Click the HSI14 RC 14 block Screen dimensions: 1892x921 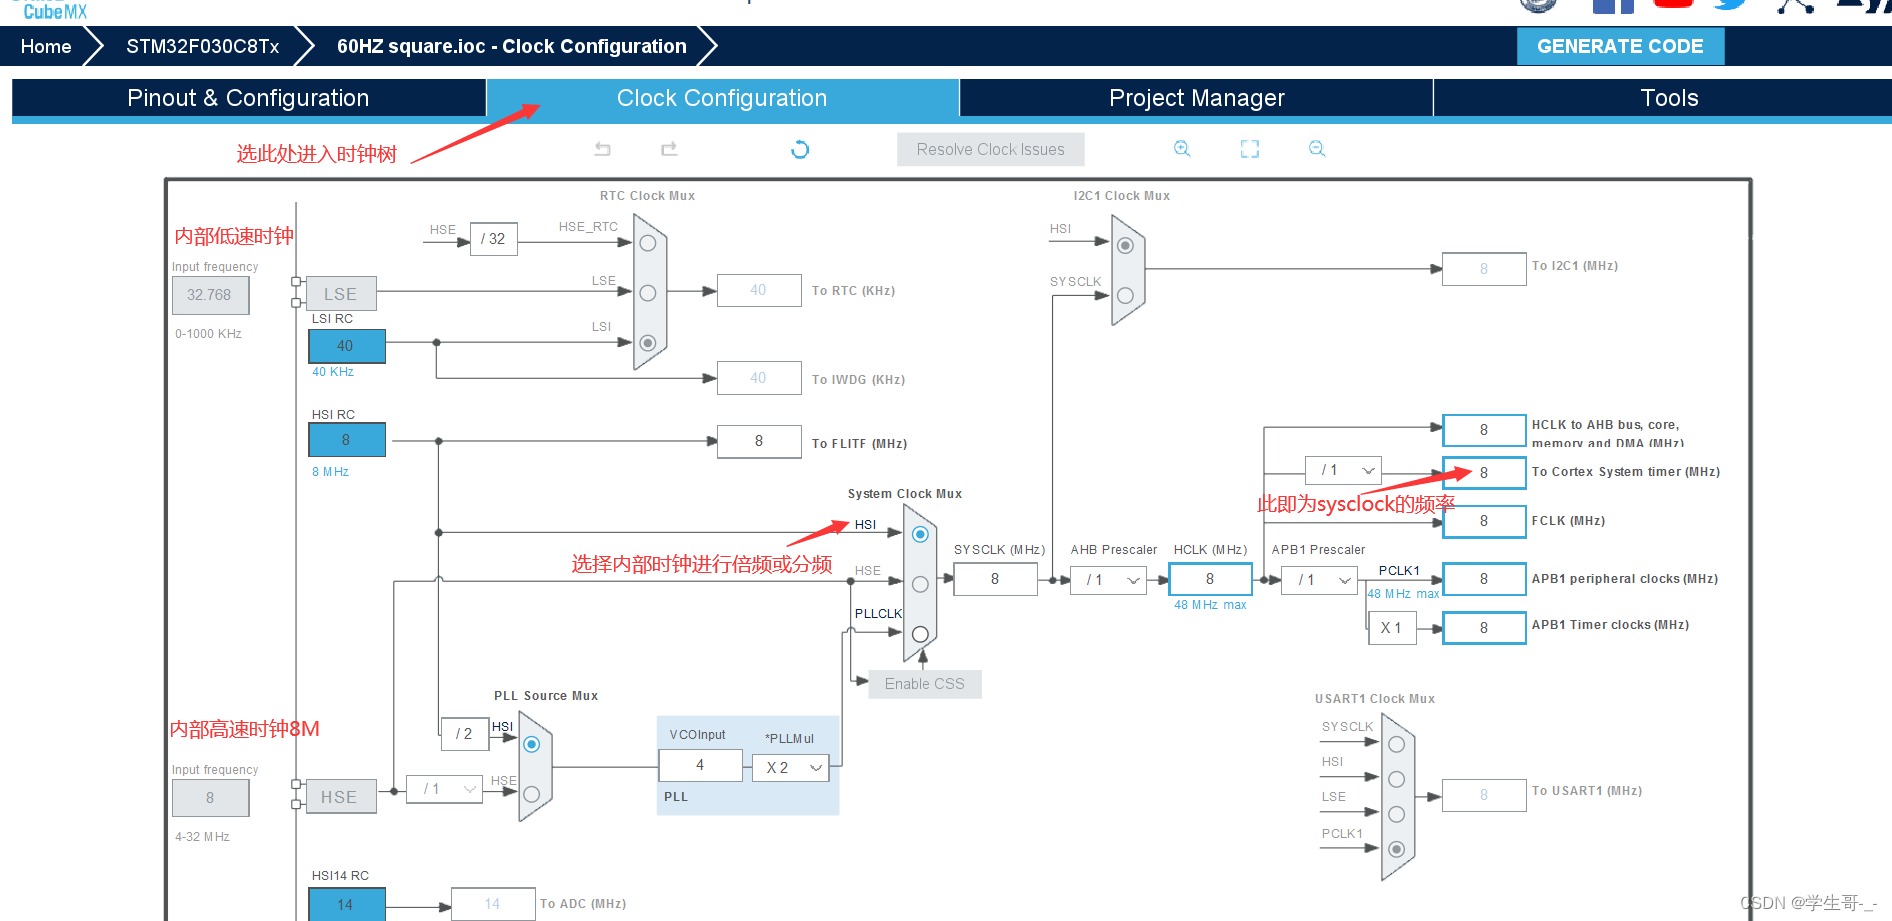[346, 905]
